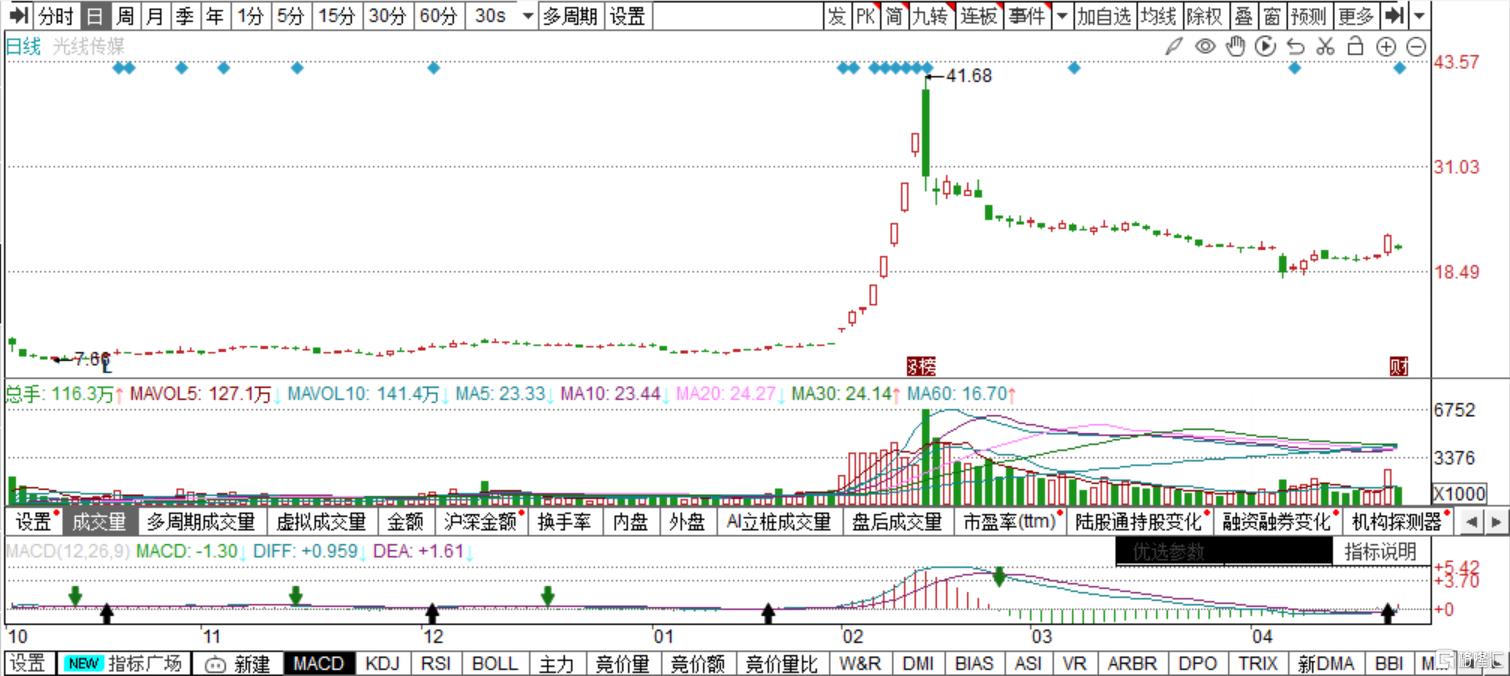Select the 换手率 turnover tab

564,521
